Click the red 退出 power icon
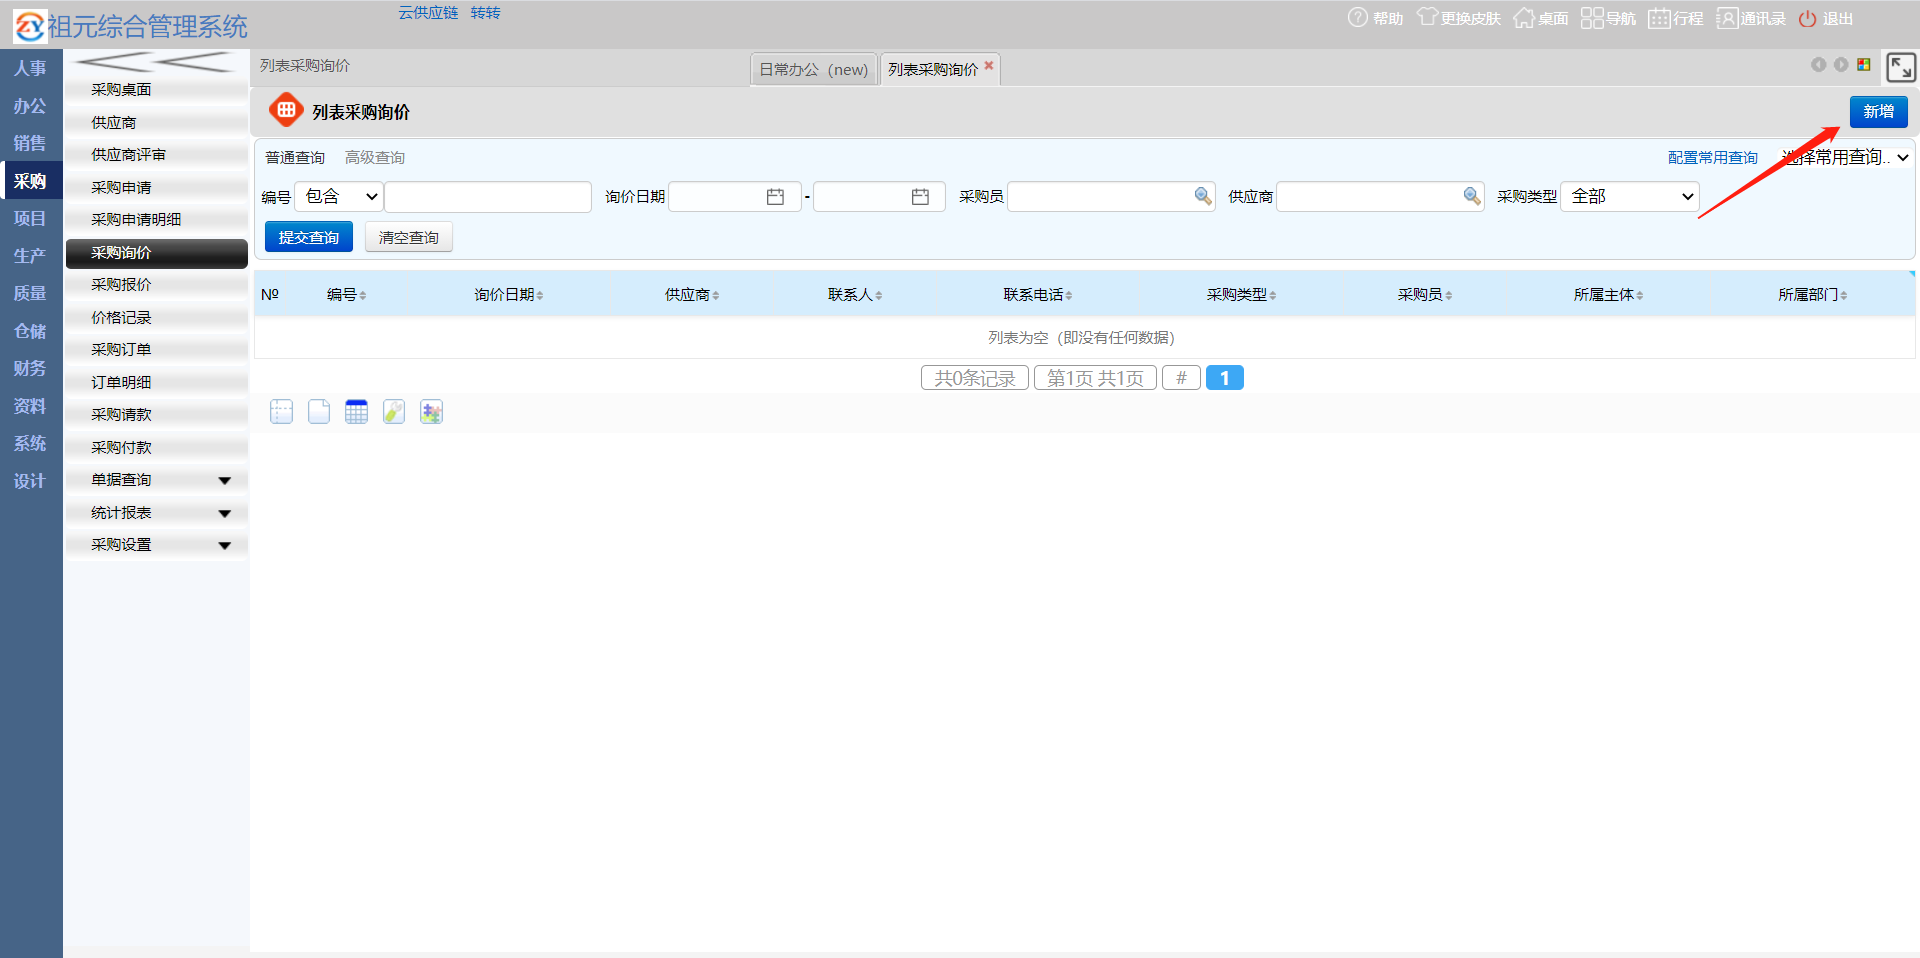 coord(1807,18)
